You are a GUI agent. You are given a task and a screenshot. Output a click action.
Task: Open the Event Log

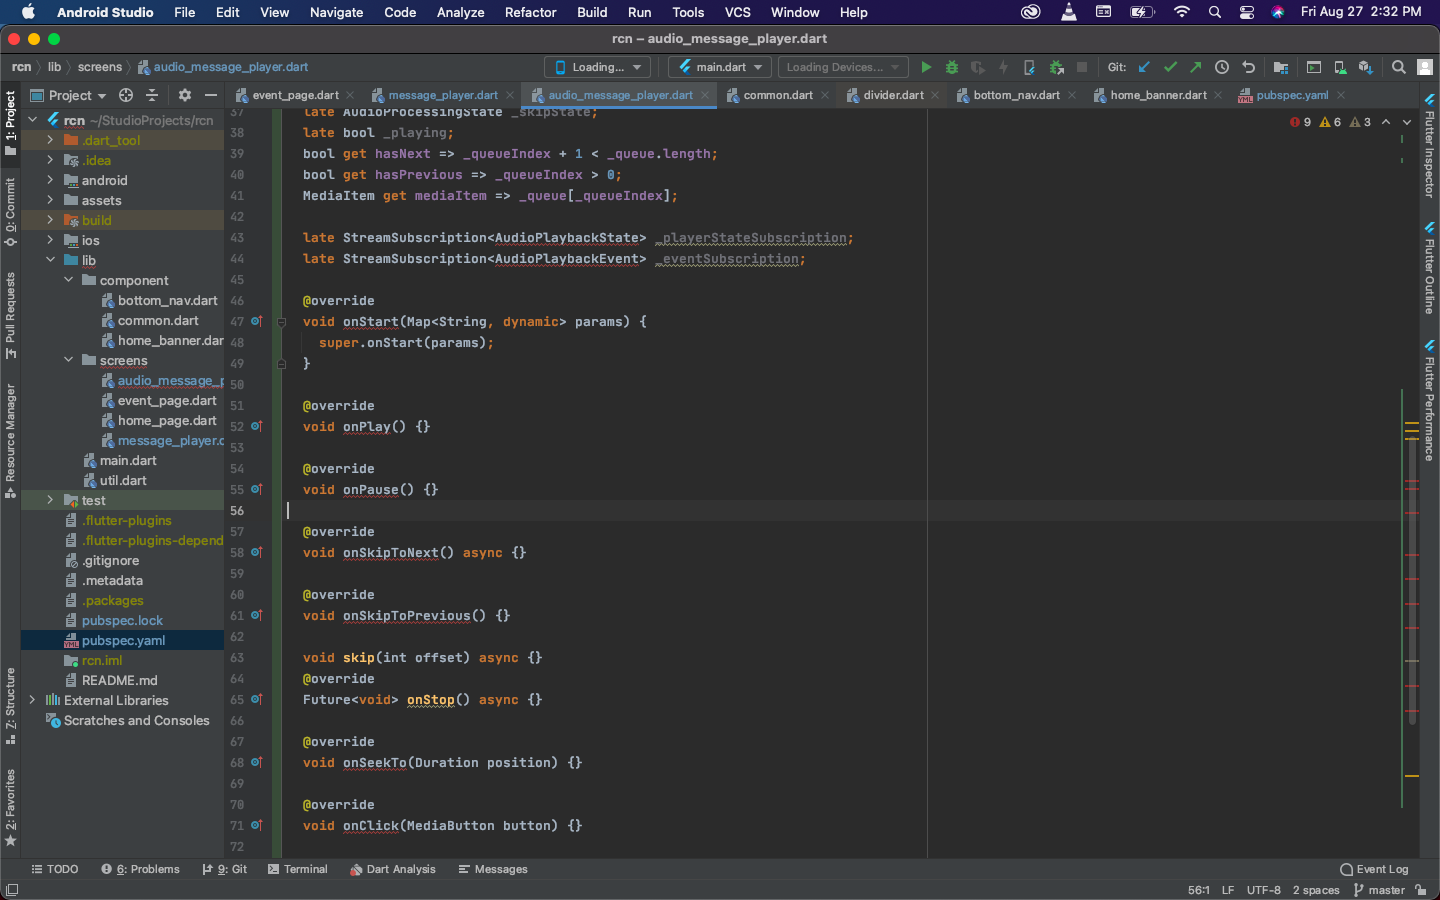[x=1374, y=869]
